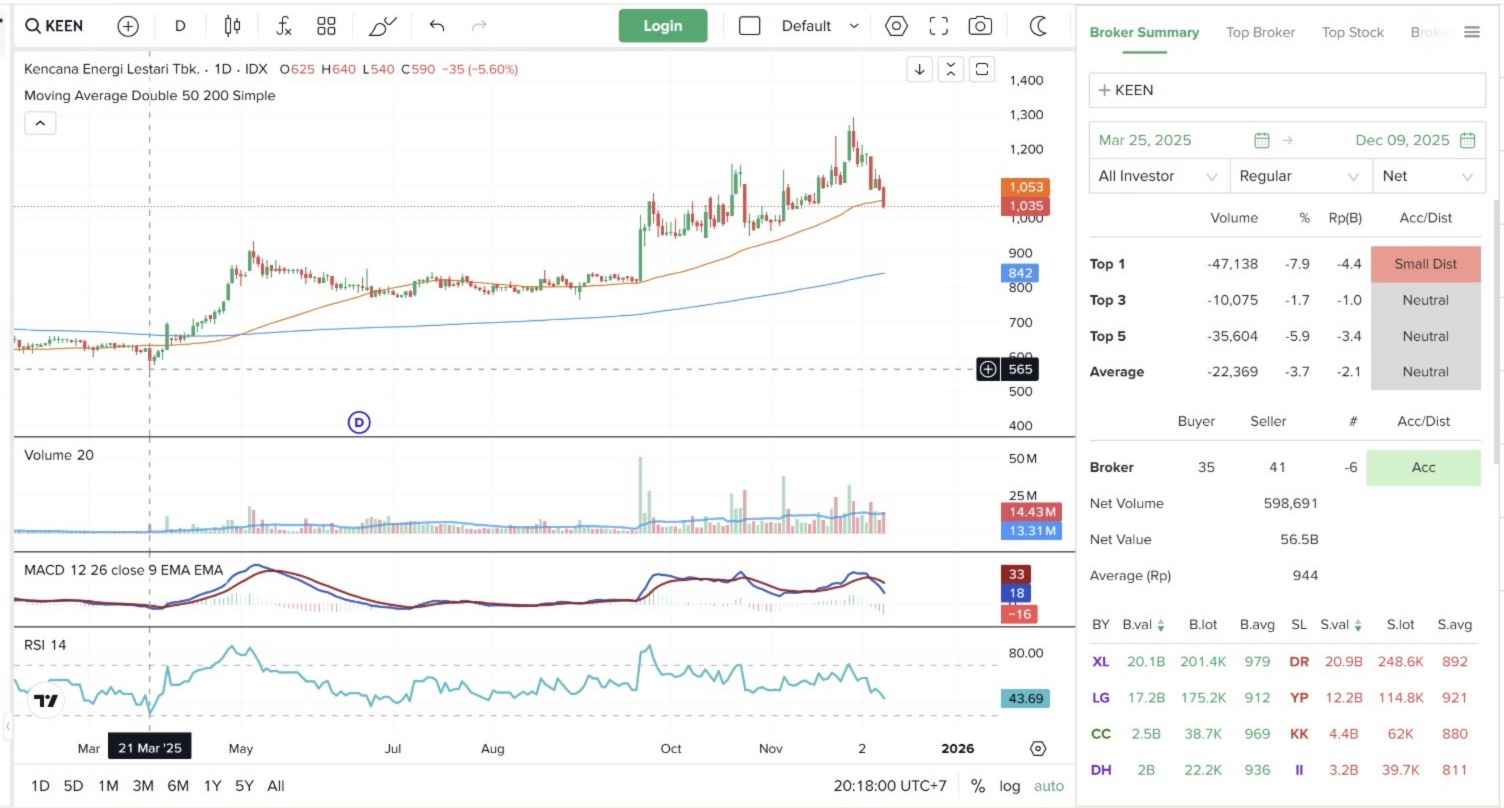Switch to the Top Broker tab
This screenshot has height=808, width=1504.
tap(1260, 32)
